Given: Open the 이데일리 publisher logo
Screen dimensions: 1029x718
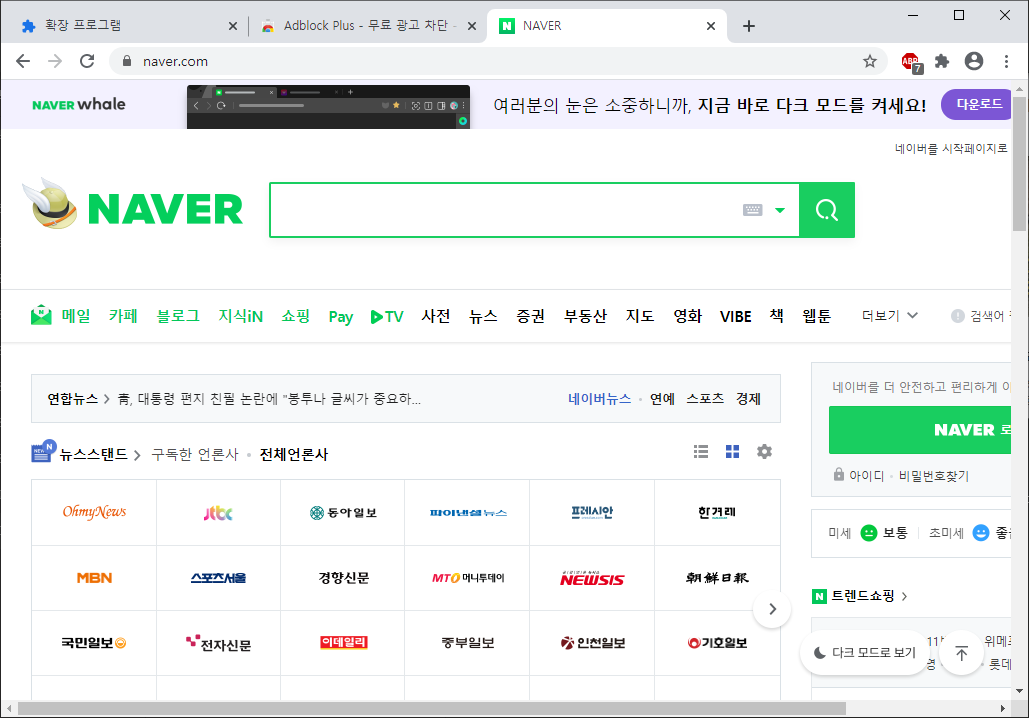Looking at the screenshot, I should (x=344, y=642).
